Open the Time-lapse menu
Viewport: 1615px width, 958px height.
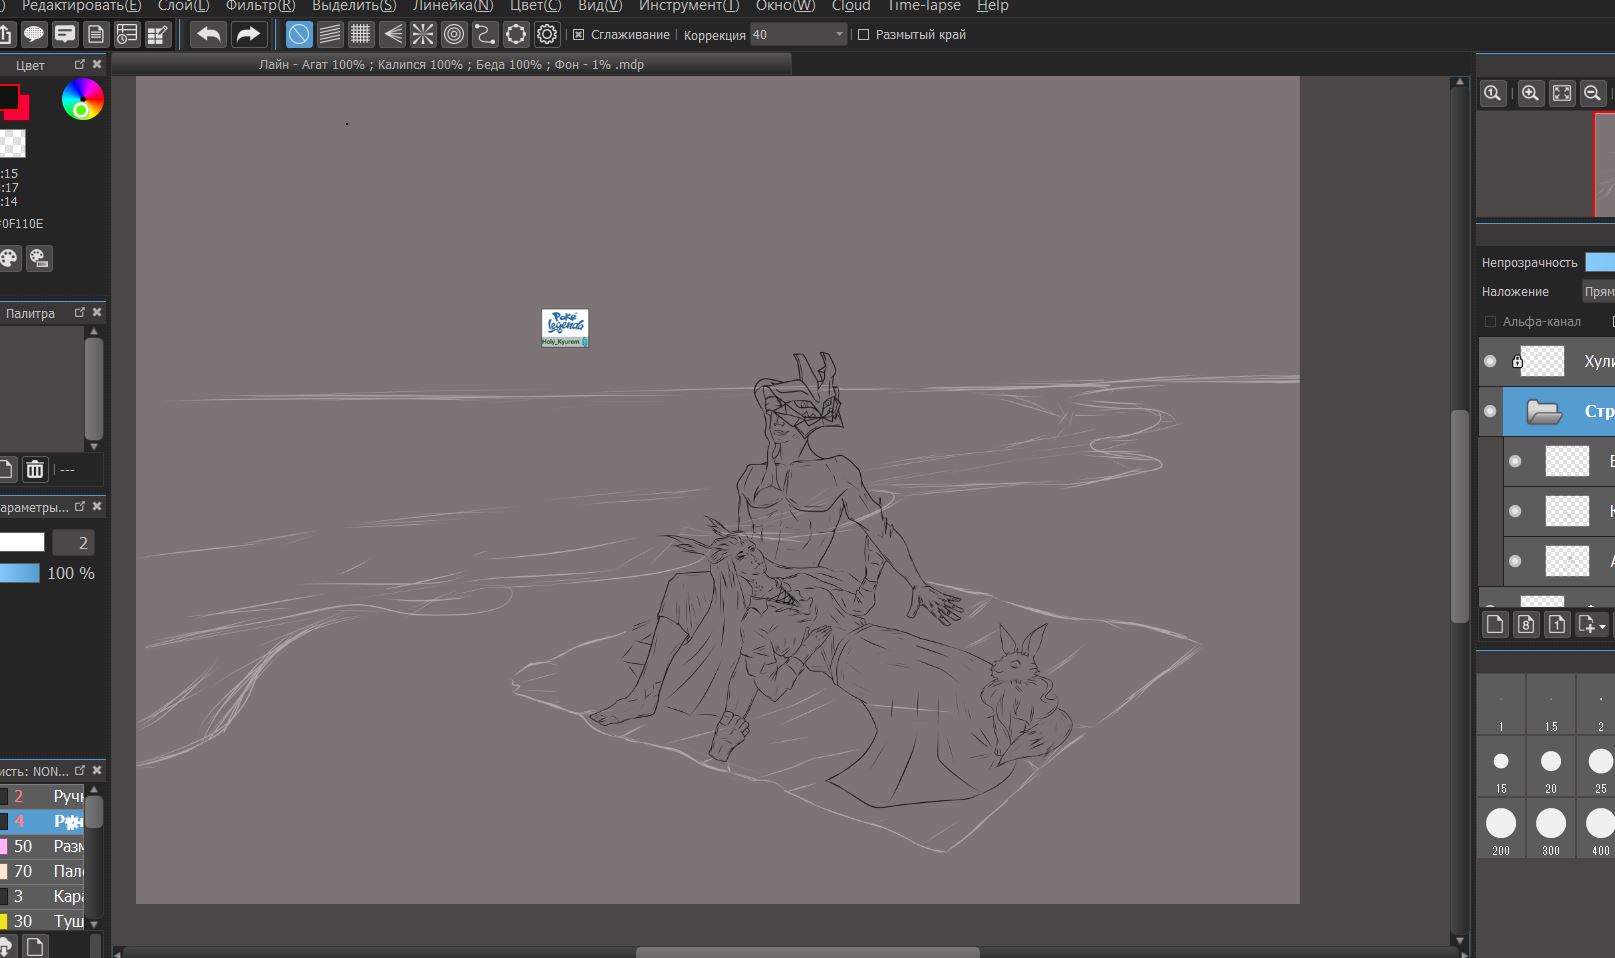pyautogui.click(x=924, y=6)
